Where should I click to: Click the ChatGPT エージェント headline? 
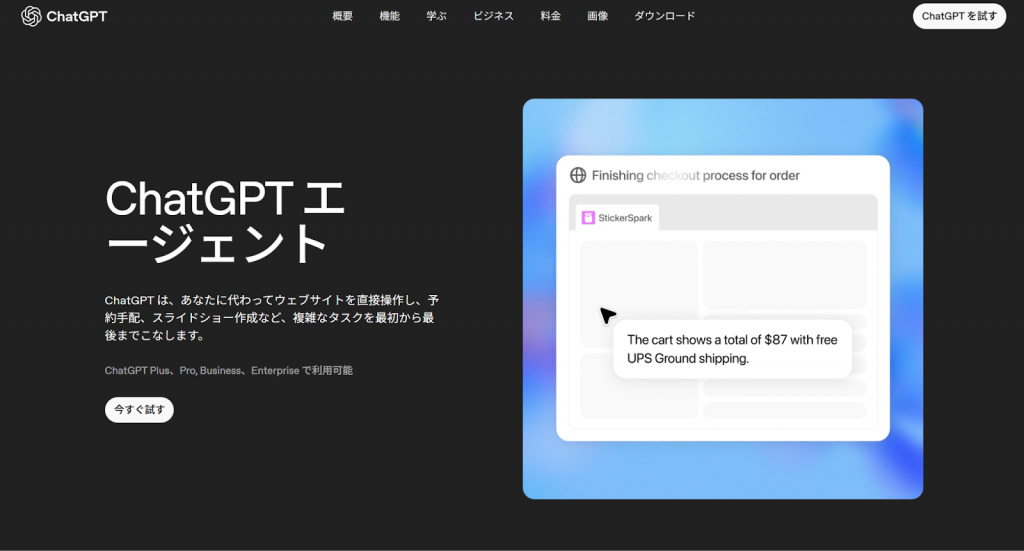click(225, 221)
